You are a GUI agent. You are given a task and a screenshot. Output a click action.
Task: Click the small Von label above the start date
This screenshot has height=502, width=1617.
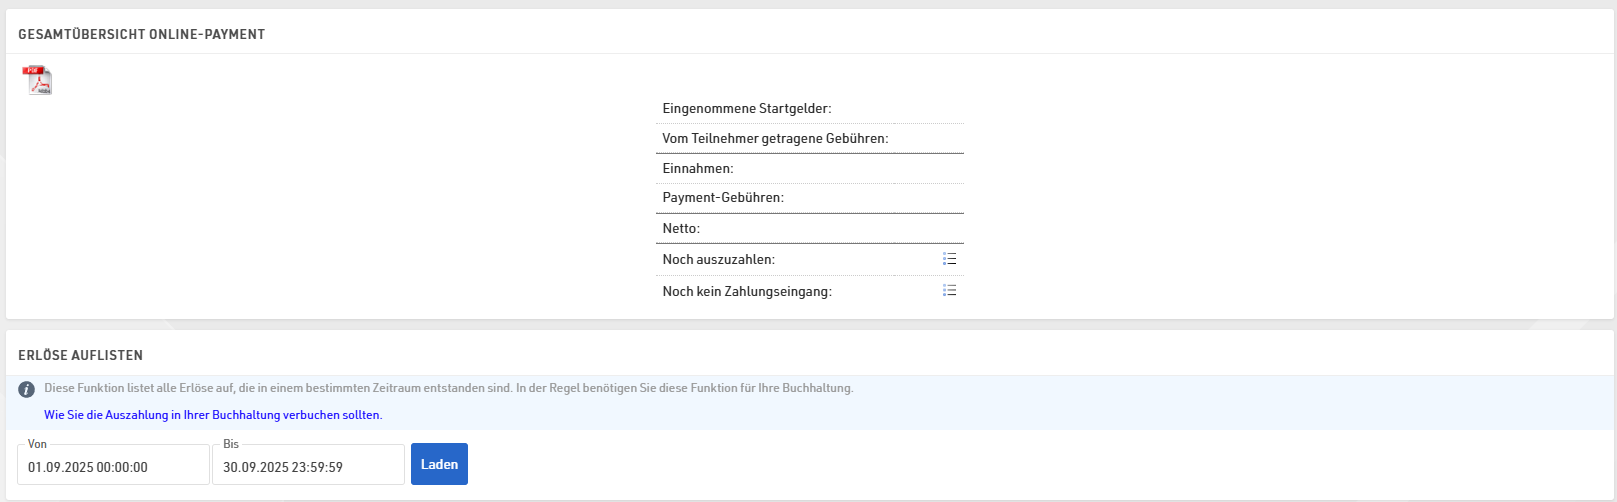(37, 444)
